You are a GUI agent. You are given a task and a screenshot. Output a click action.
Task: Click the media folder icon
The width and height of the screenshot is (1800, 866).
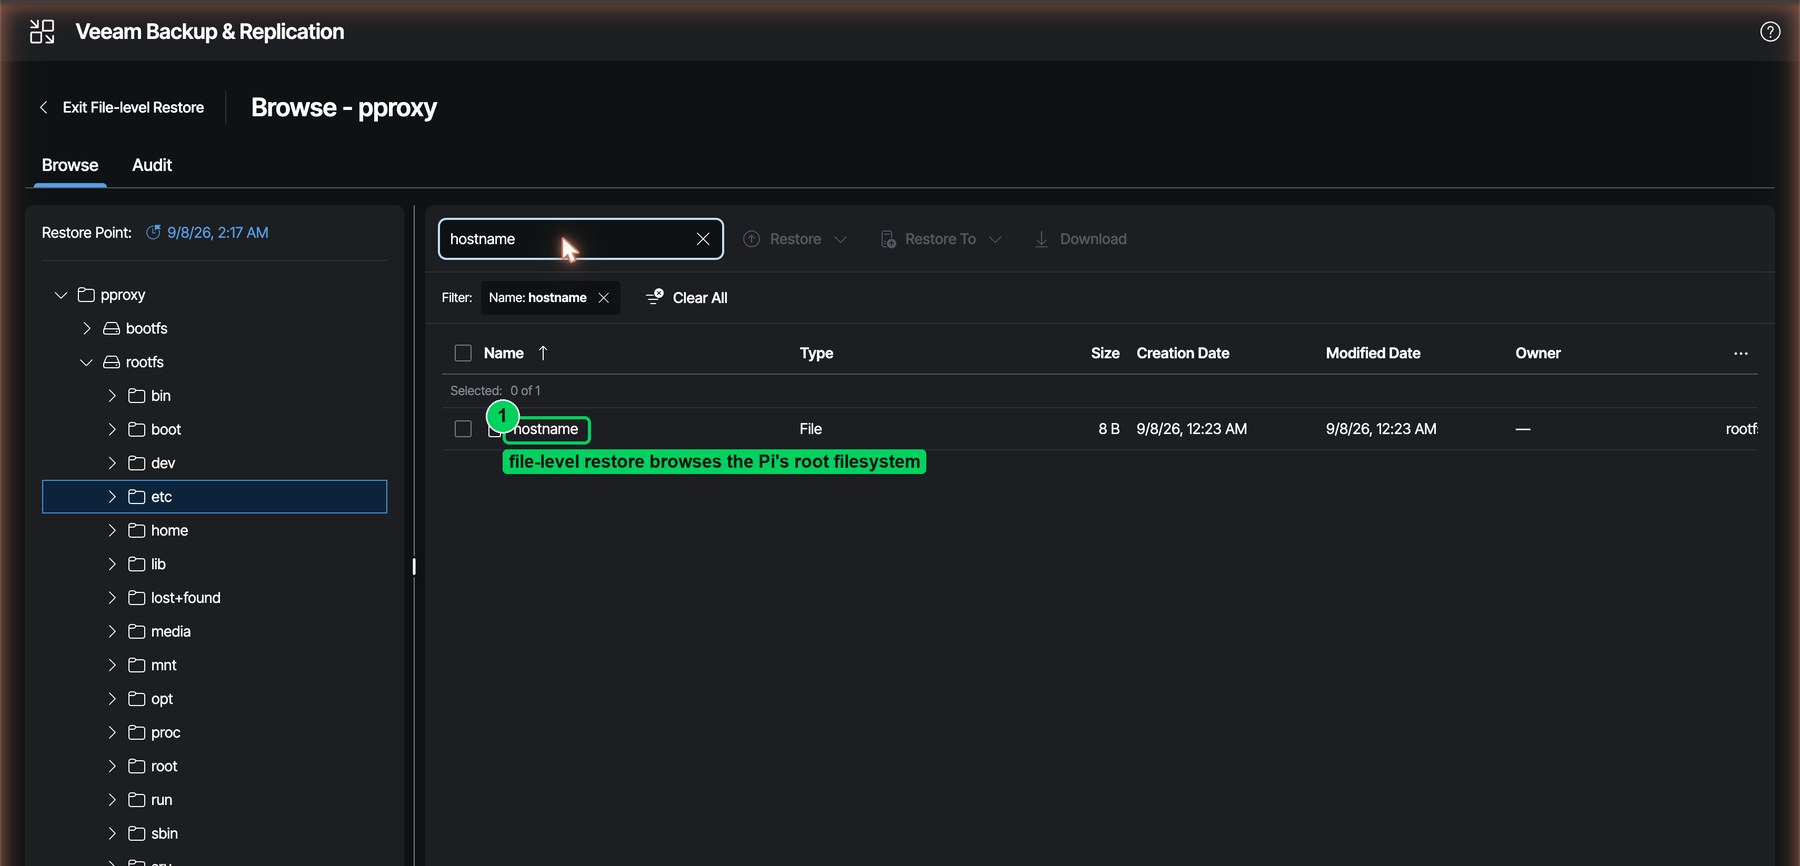(137, 631)
